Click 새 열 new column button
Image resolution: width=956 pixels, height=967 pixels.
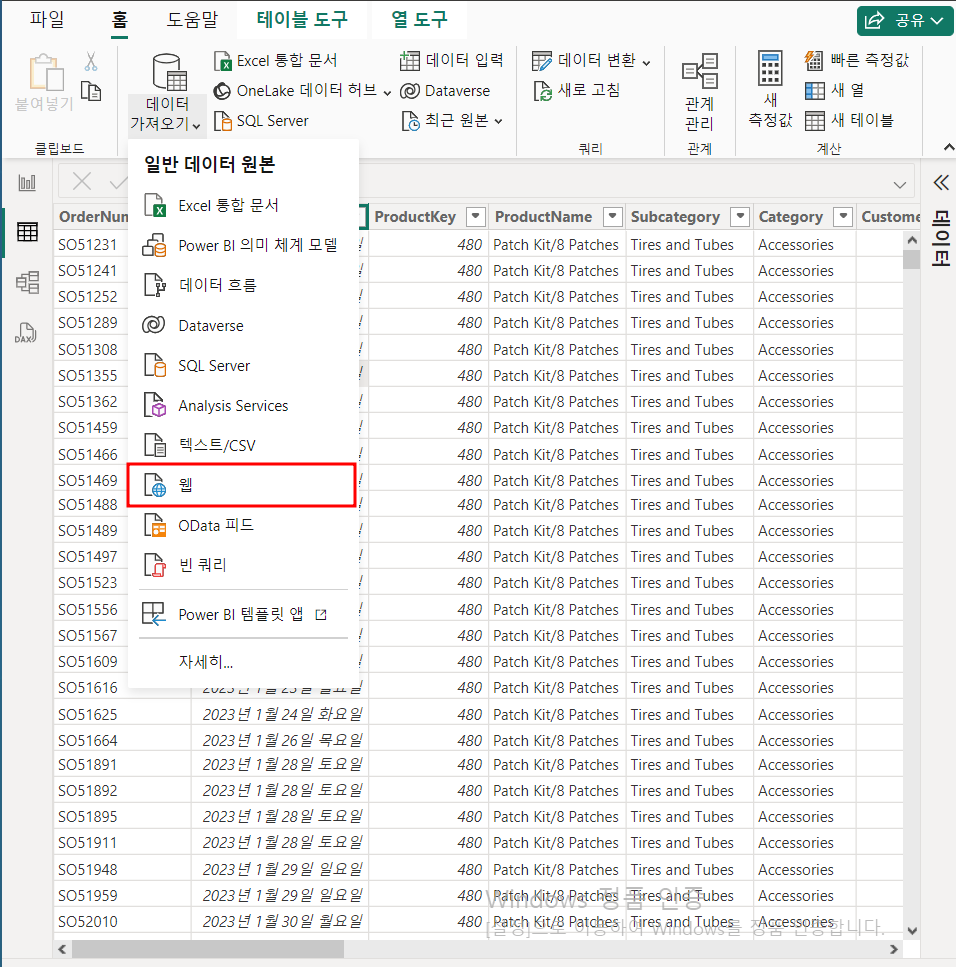point(834,90)
